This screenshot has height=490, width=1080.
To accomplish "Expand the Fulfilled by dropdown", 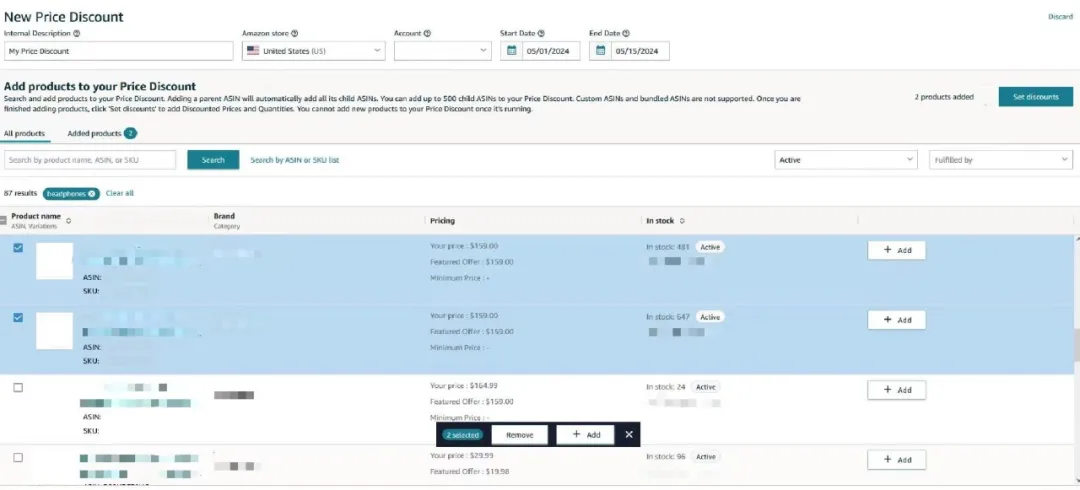I will click(1000, 160).
